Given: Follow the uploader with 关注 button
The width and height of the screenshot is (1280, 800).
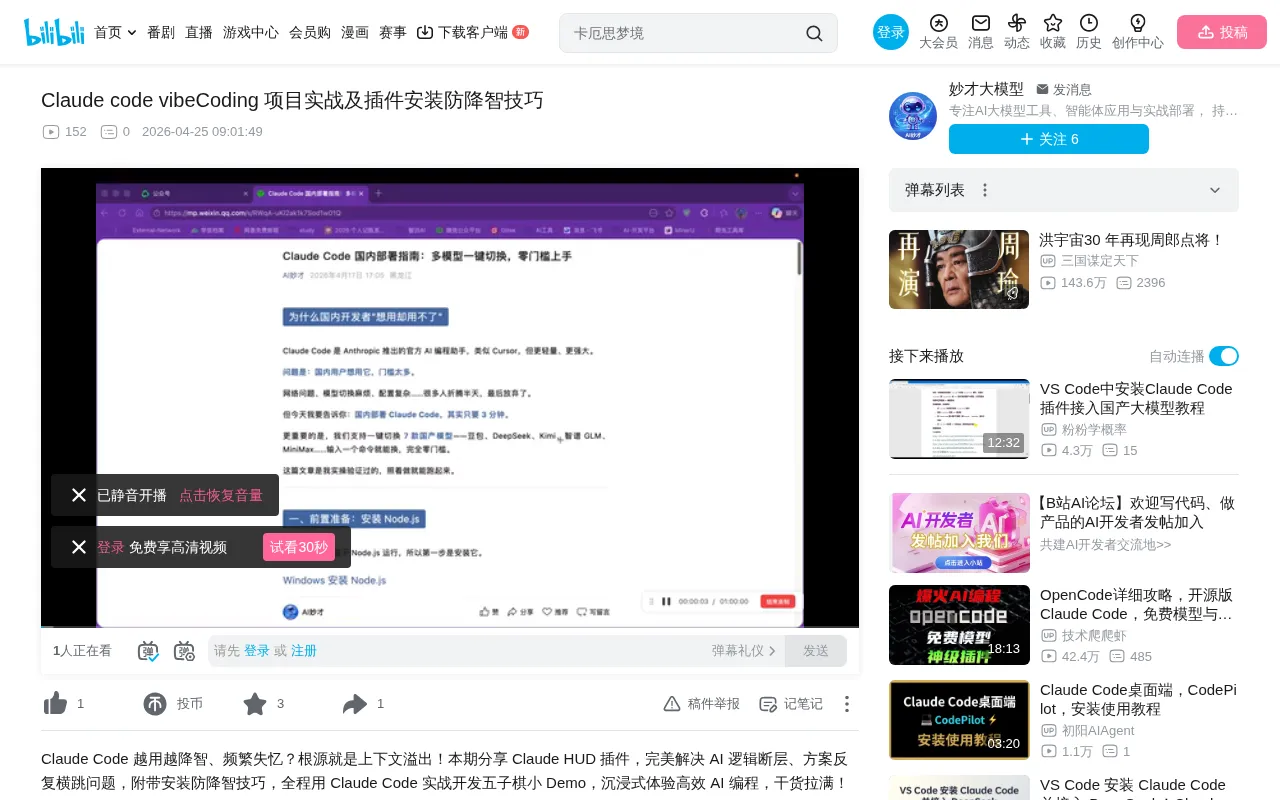Looking at the screenshot, I should 1049,139.
